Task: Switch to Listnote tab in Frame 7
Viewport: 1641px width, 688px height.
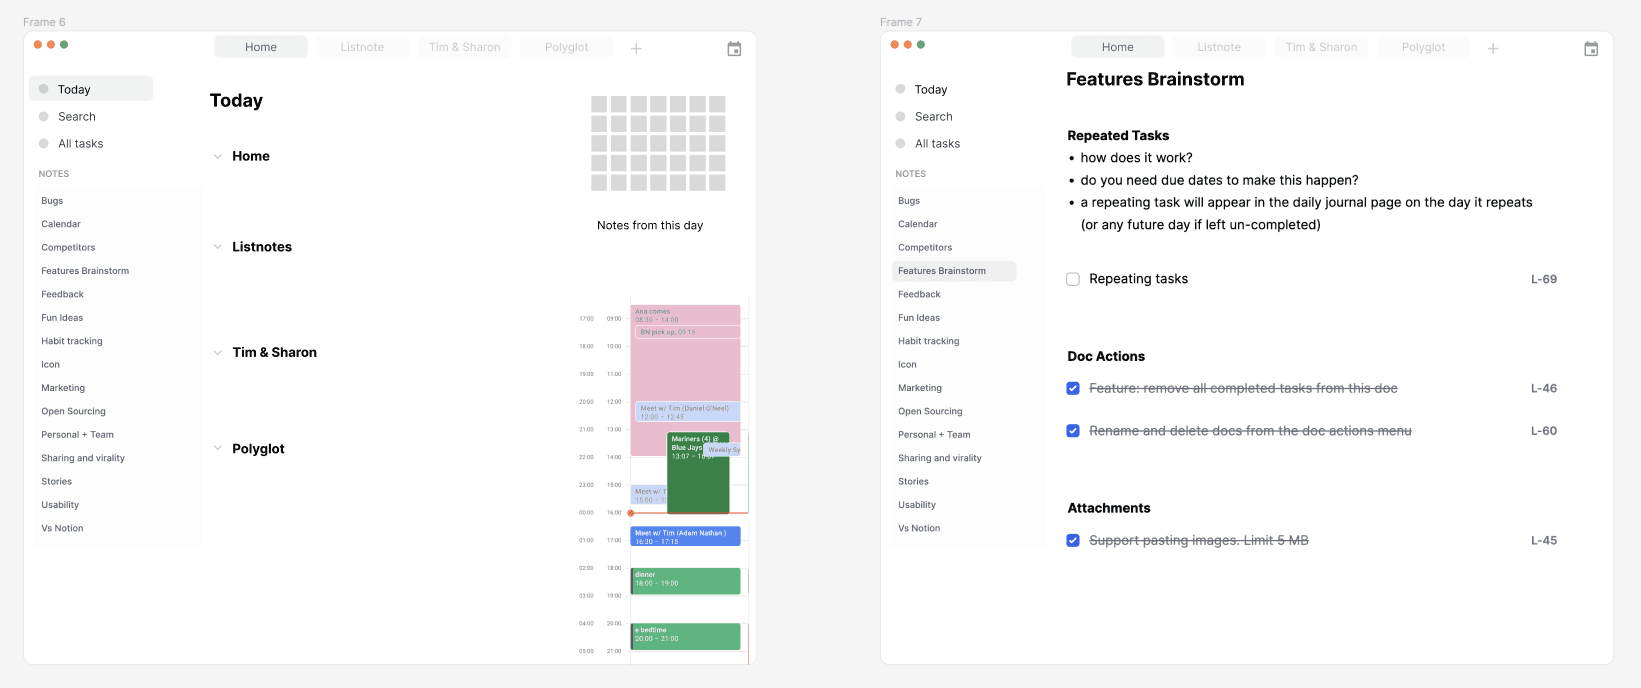Action: 1219,47
